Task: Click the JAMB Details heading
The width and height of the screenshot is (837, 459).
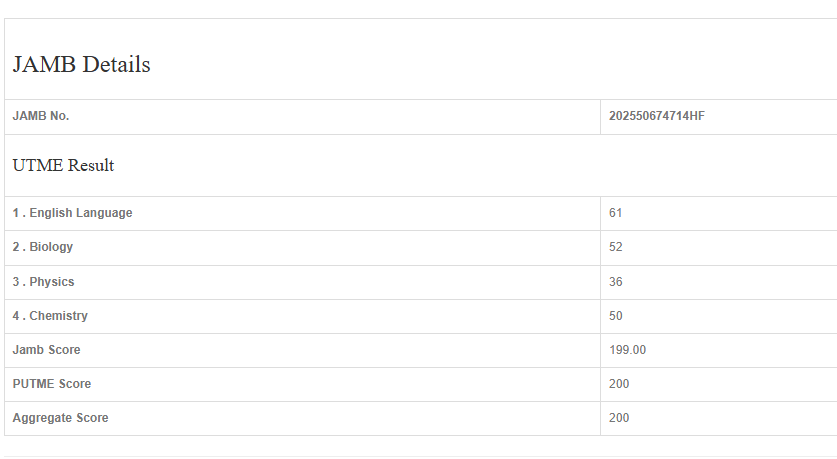Action: pyautogui.click(x=81, y=65)
